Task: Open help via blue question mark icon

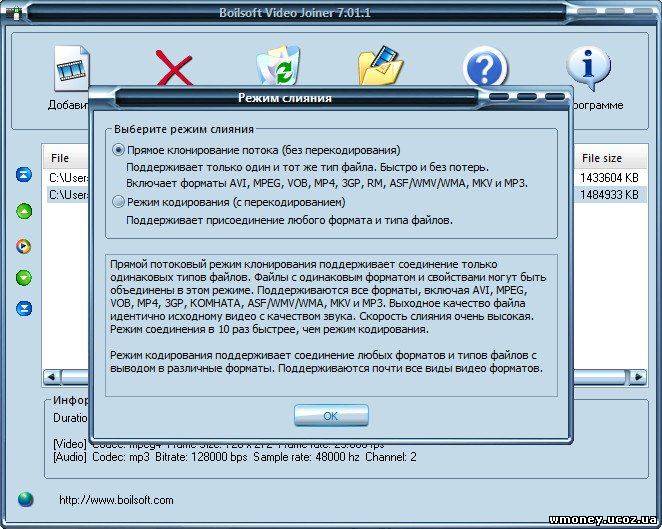Action: (x=485, y=67)
